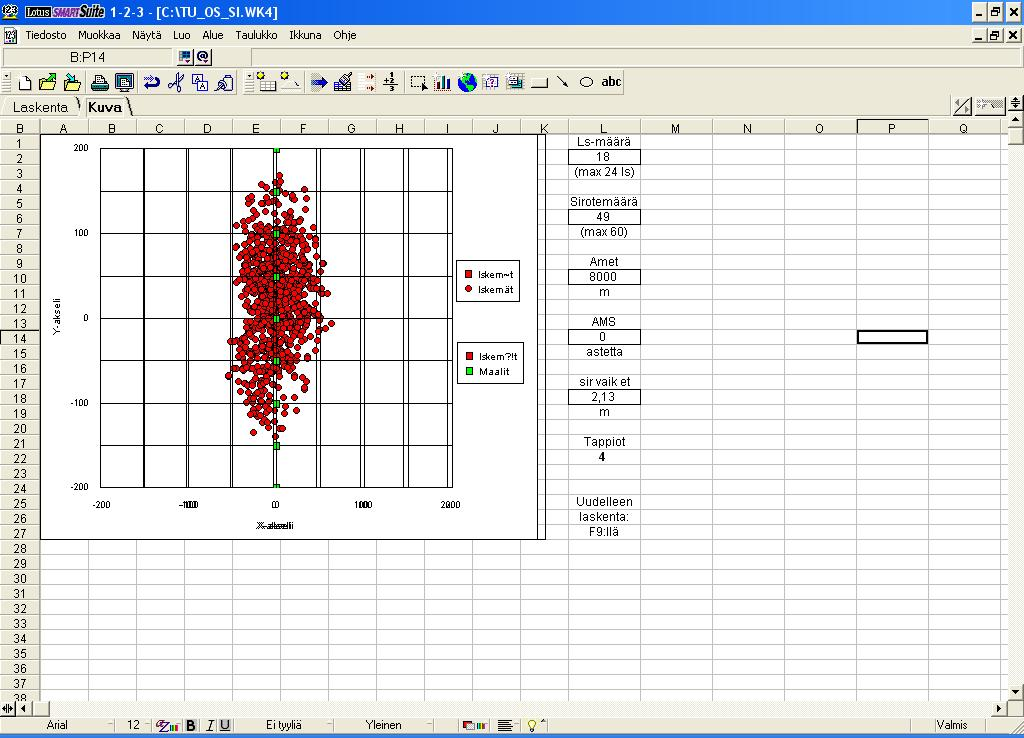Open the 'Yleinen' number format selector

(383, 726)
